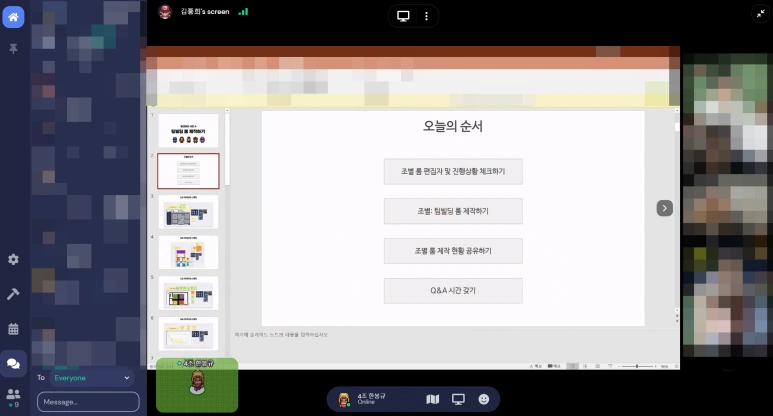Open the three-dot options menu at top
The height and width of the screenshot is (416, 773).
[x=426, y=16]
